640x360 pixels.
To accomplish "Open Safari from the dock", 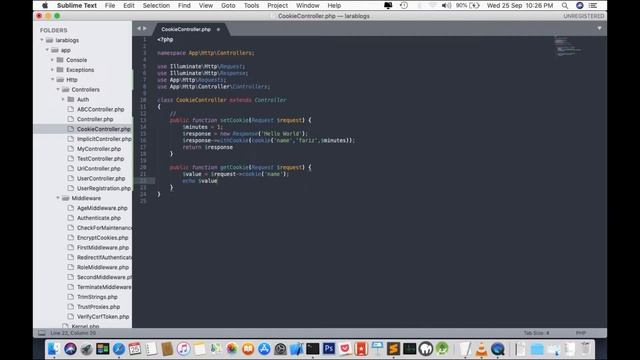I will [x=119, y=349].
